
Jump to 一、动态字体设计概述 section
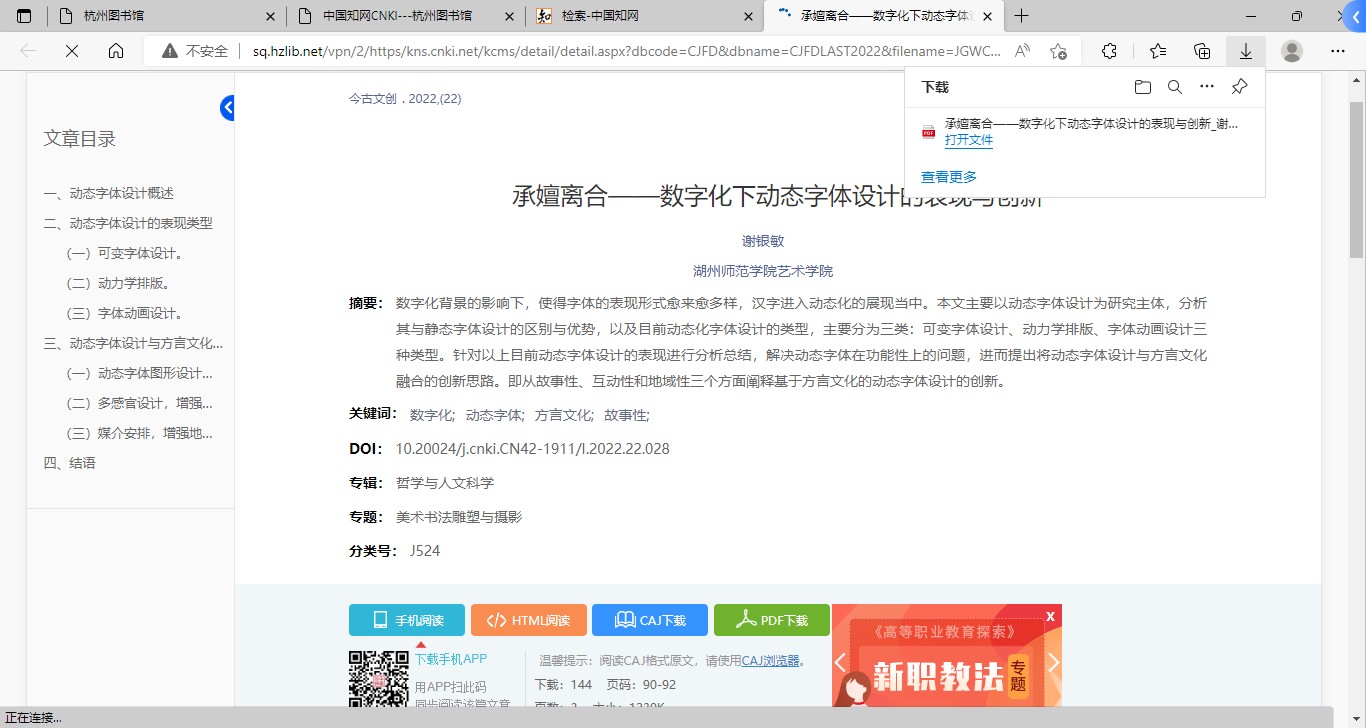[x=109, y=193]
